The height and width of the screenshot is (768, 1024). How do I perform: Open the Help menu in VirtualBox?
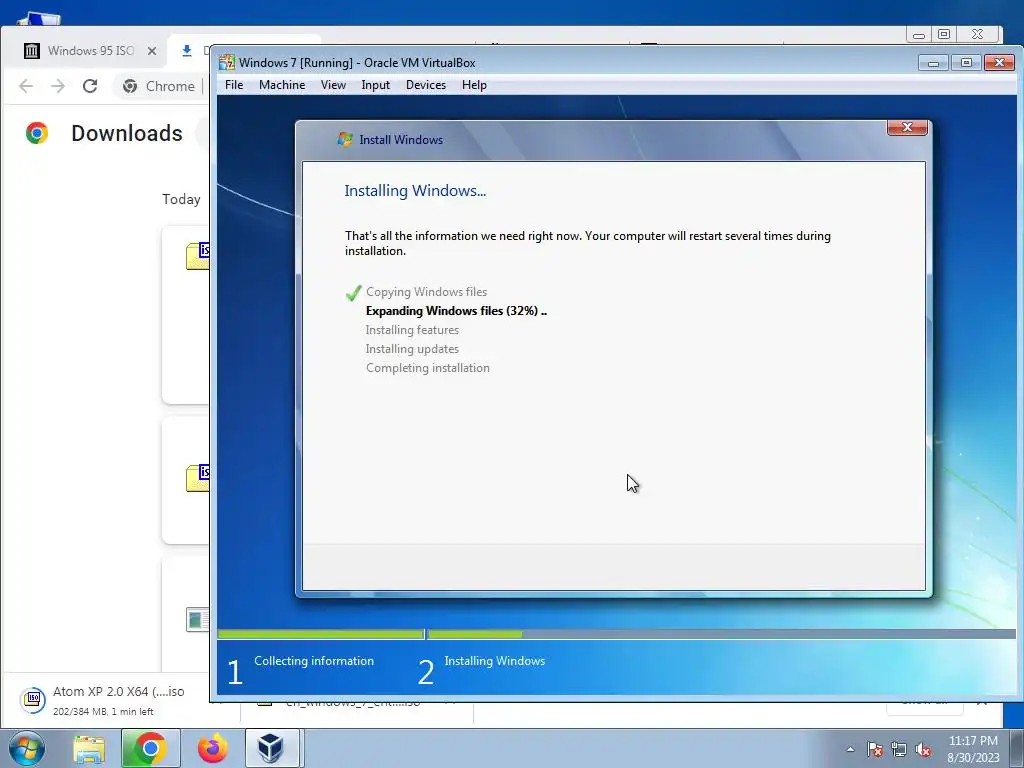(x=474, y=85)
